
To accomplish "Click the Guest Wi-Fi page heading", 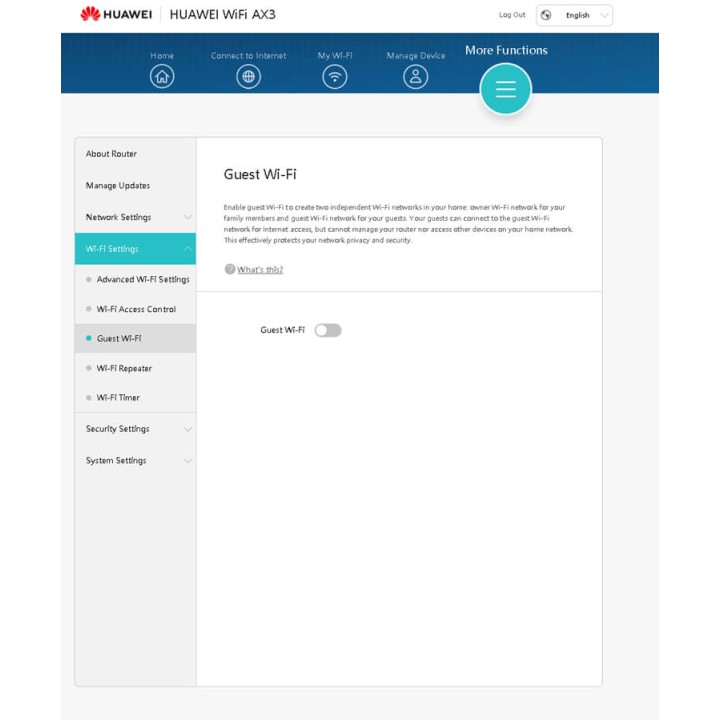I will click(x=260, y=174).
